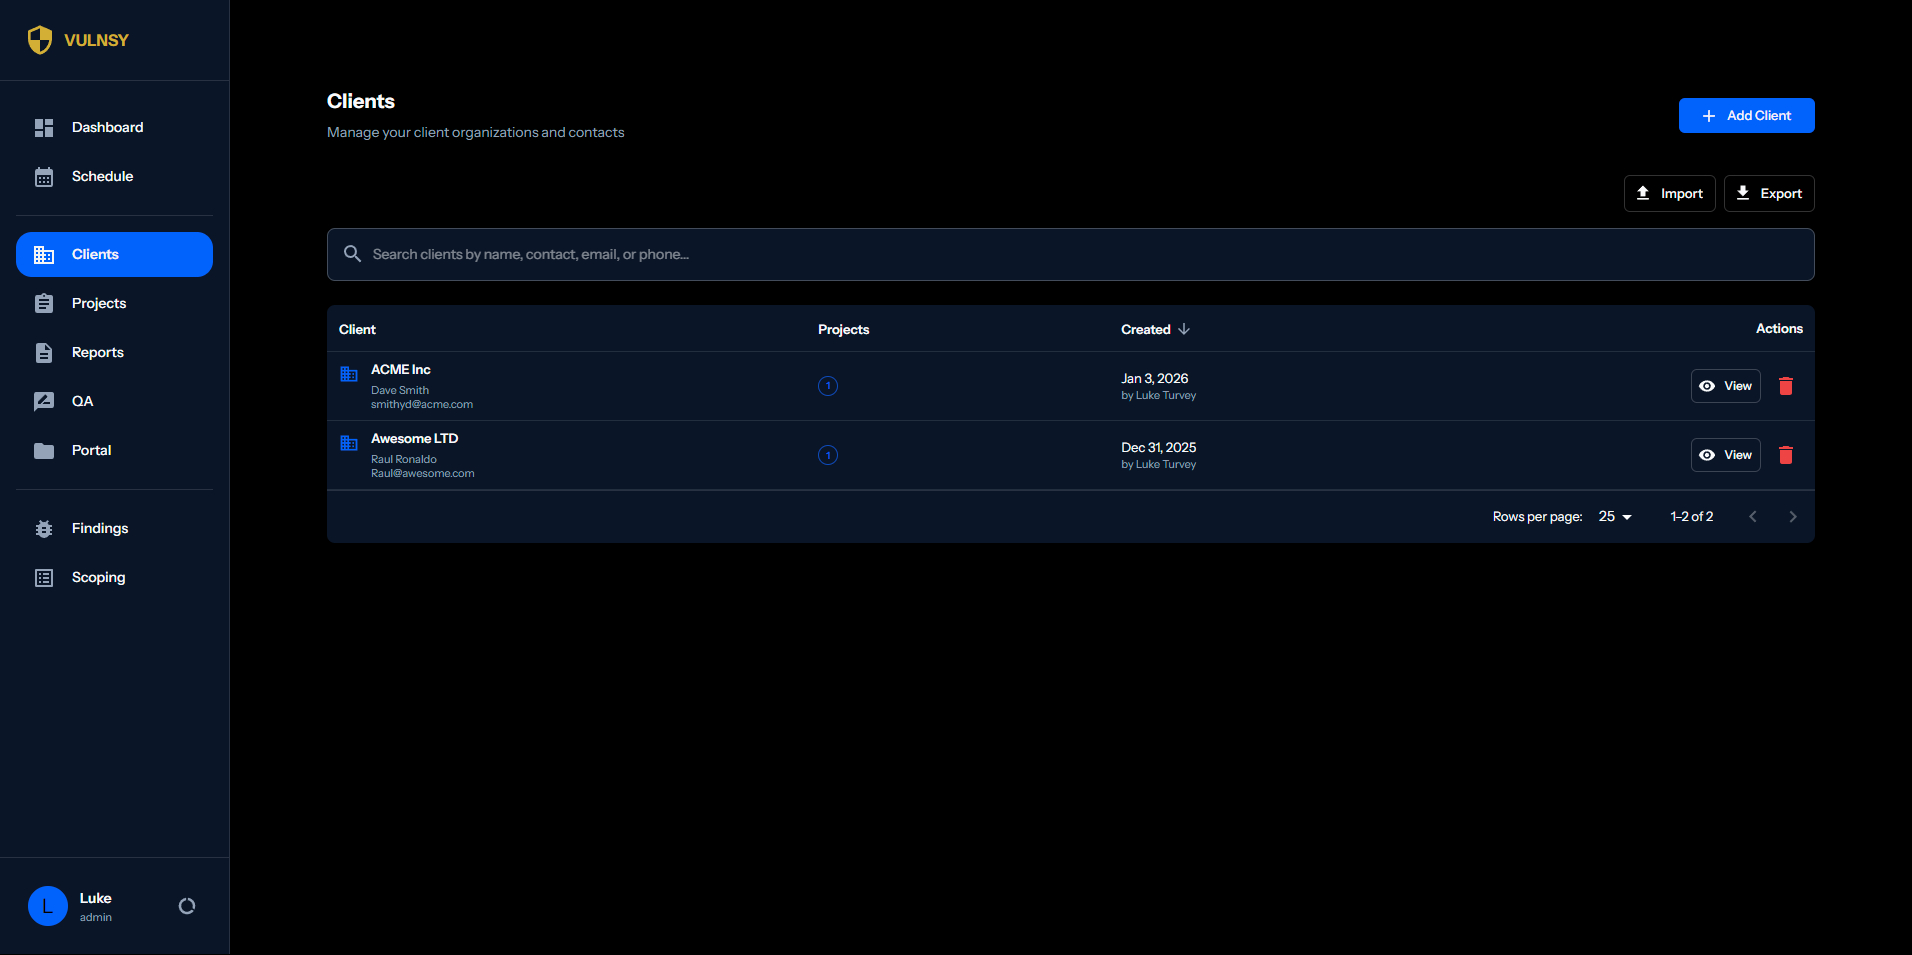Screen dimensions: 1912x955
Task: Toggle the eye icon on Awesome LTD View
Action: (x=1707, y=455)
